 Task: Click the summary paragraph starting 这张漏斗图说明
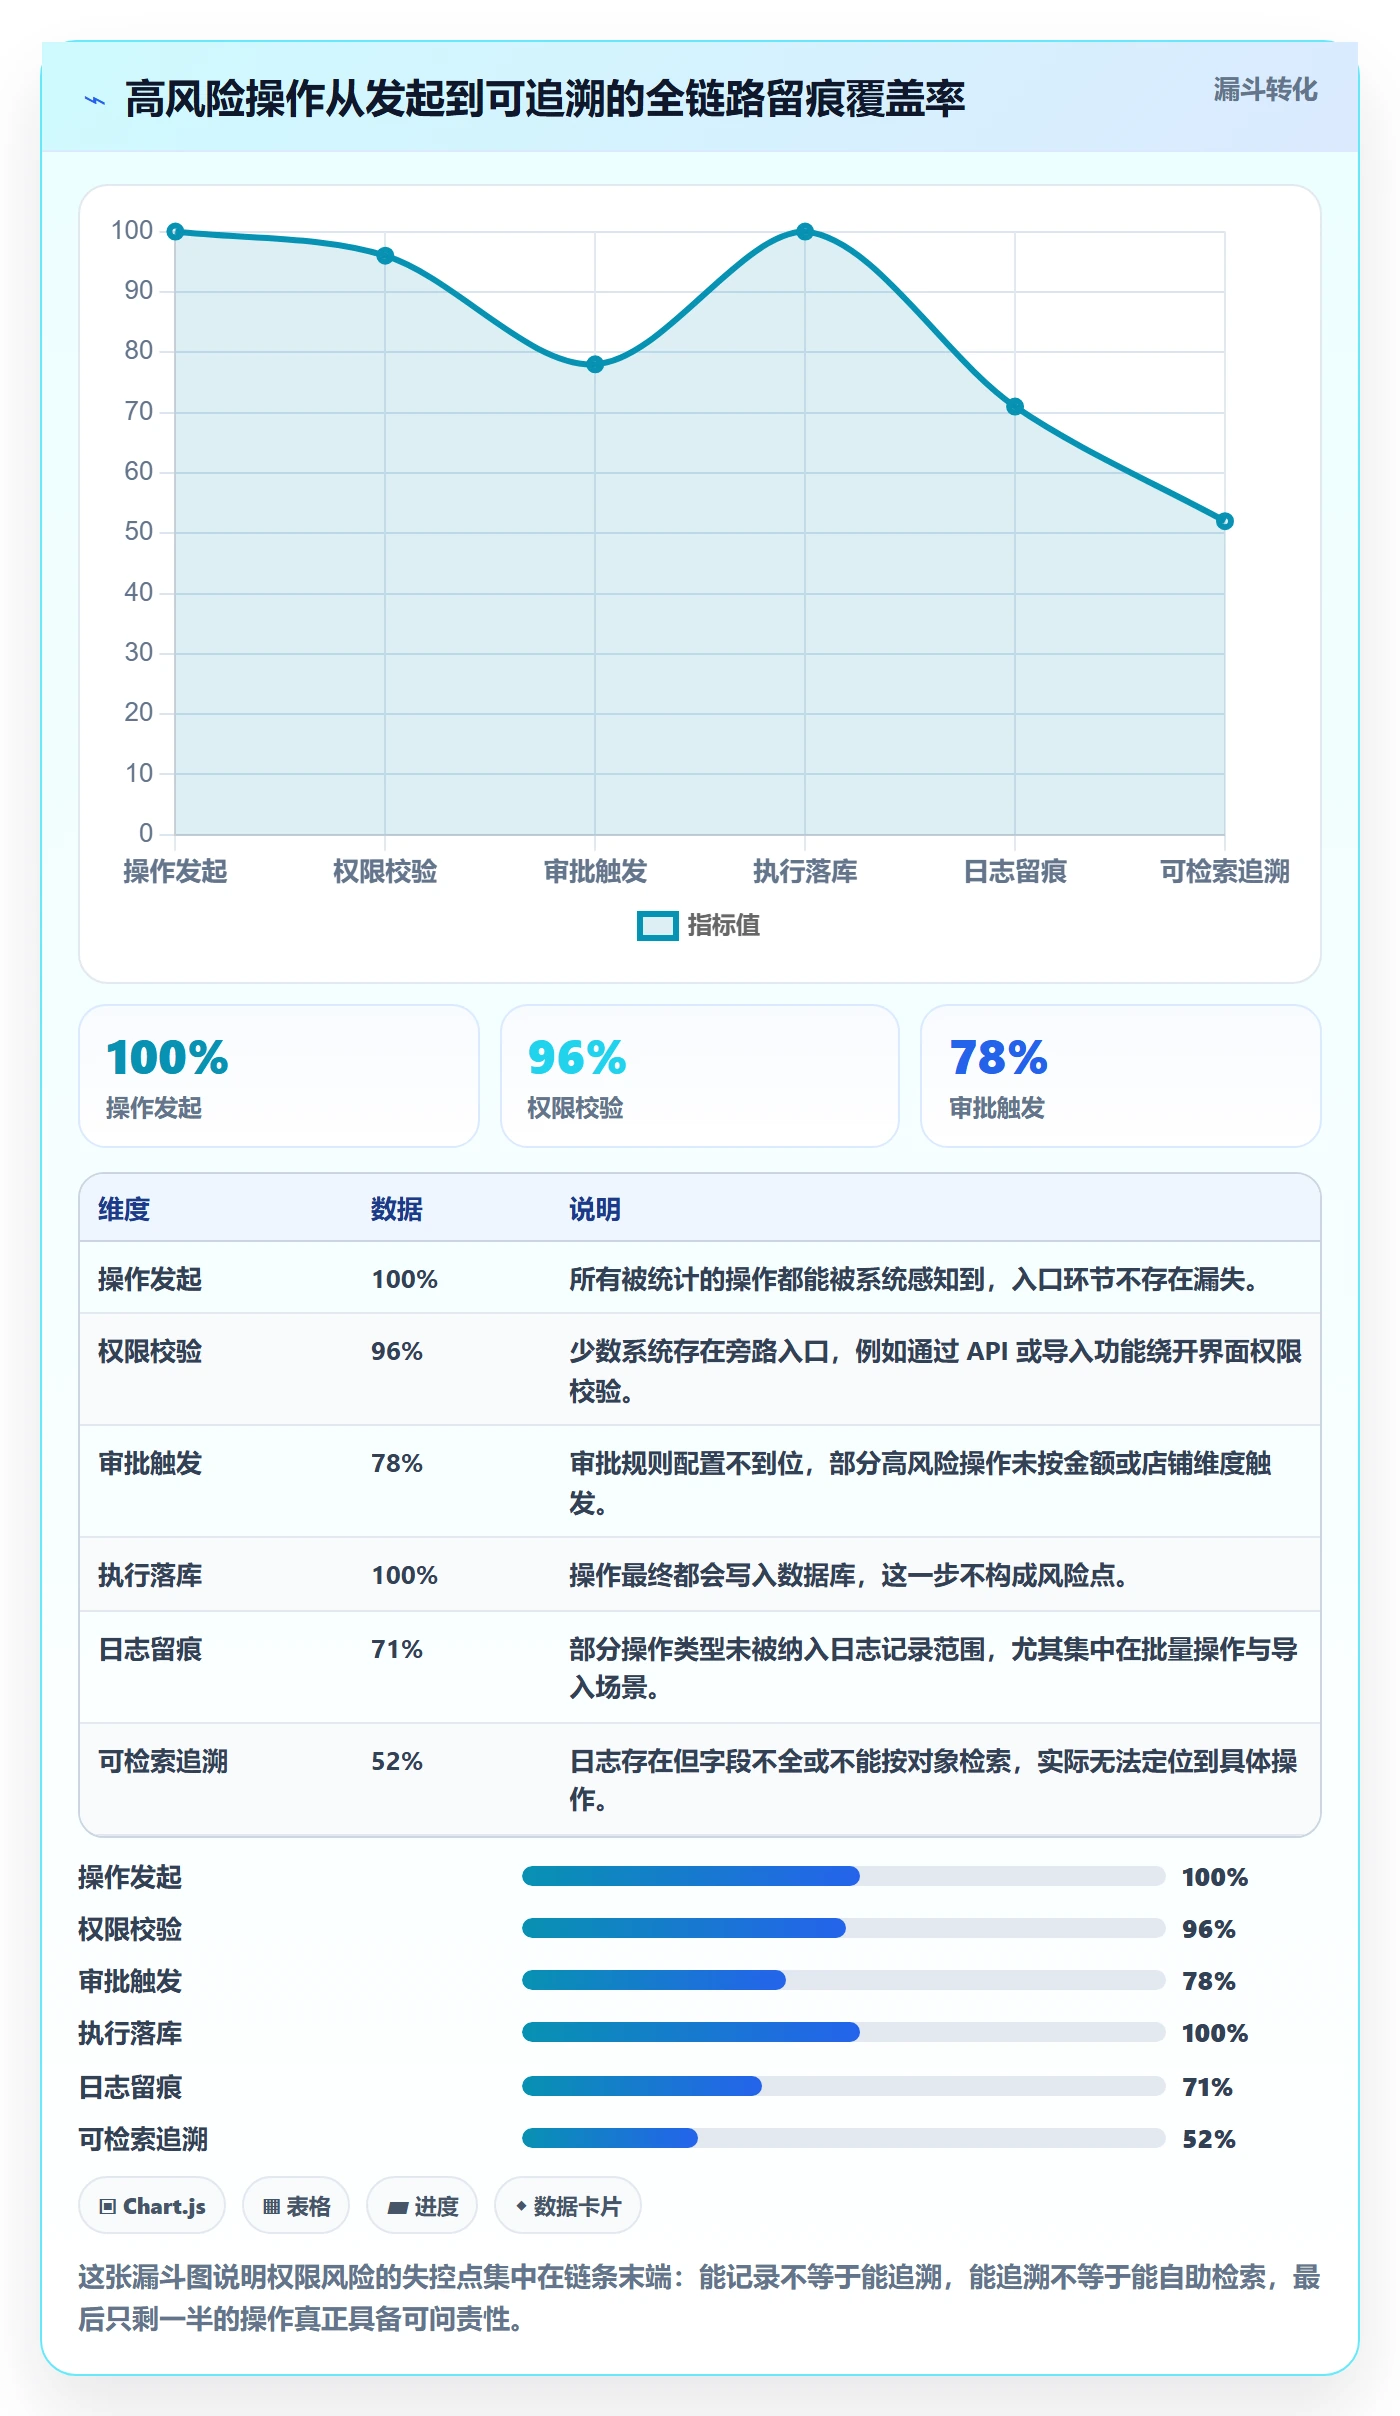(x=700, y=2297)
